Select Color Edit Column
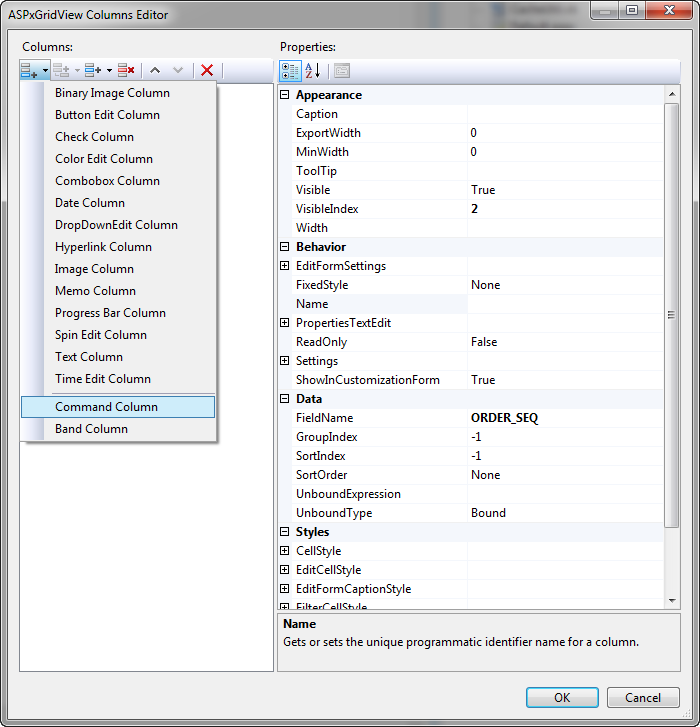The image size is (700, 727). click(x=104, y=159)
